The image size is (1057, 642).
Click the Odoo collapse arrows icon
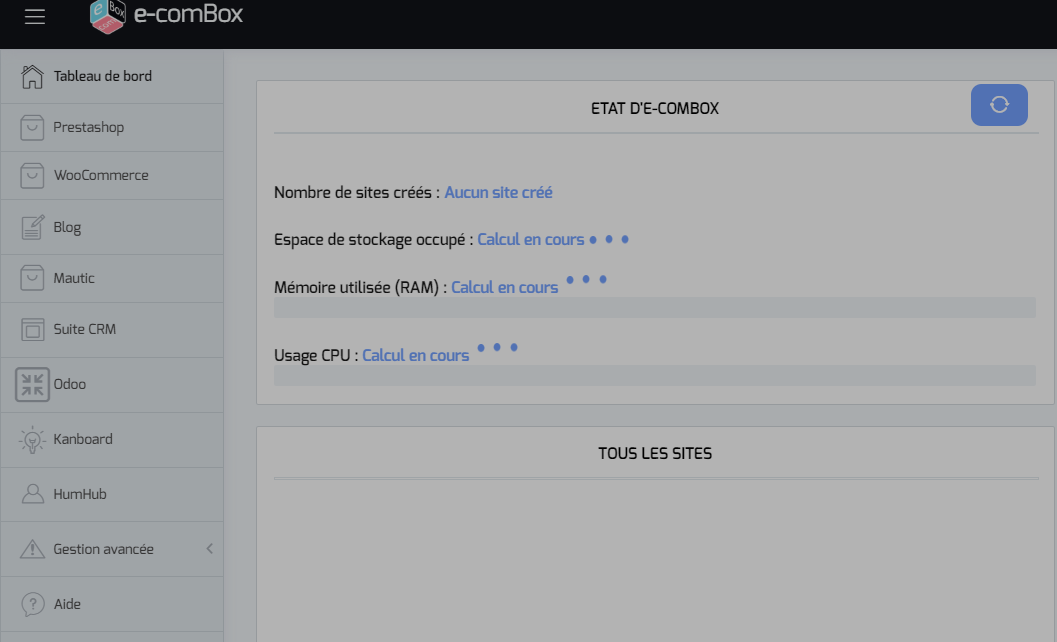coord(33,385)
